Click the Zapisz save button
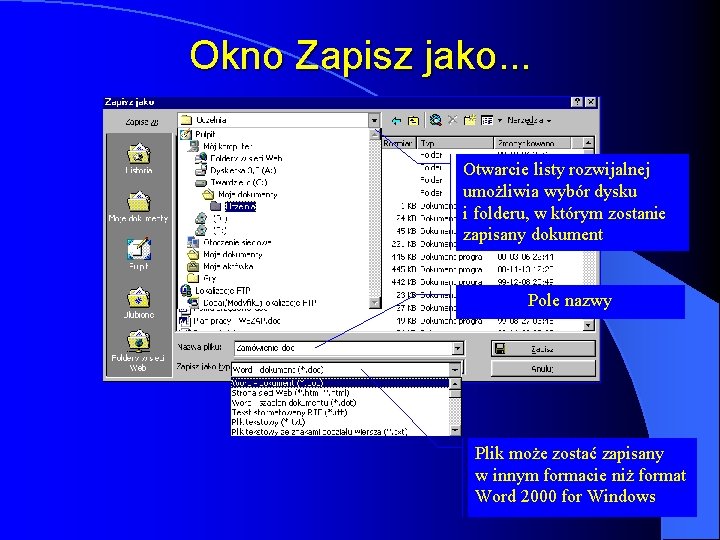This screenshot has height=540, width=720. pos(543,349)
